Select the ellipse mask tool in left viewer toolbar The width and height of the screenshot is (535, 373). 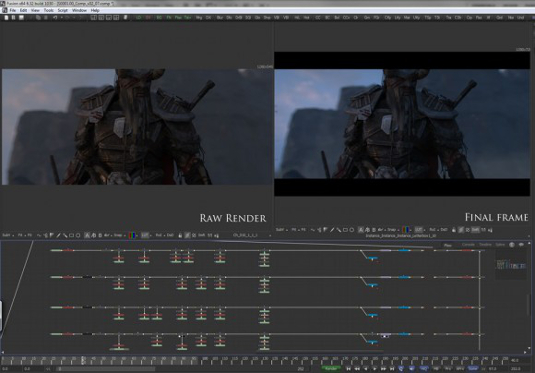78,235
